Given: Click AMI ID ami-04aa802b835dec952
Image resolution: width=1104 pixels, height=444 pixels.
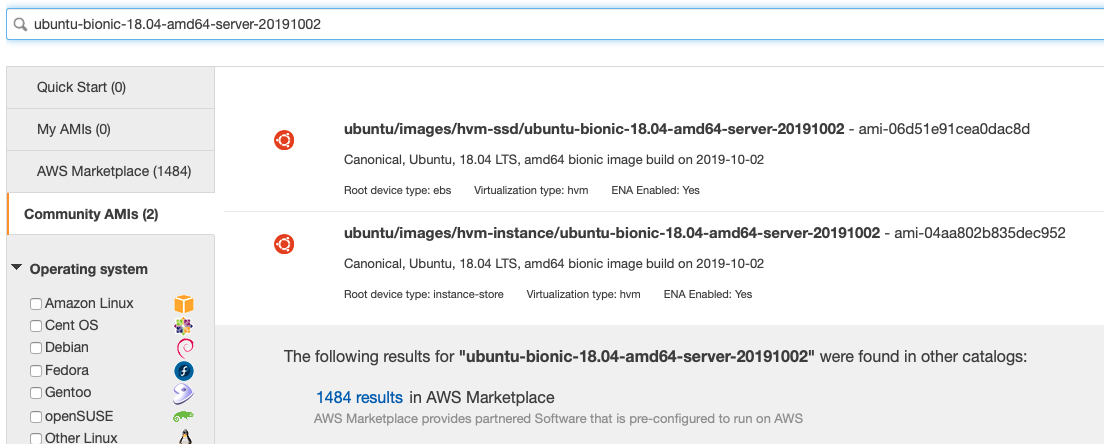Looking at the screenshot, I should click(x=980, y=233).
